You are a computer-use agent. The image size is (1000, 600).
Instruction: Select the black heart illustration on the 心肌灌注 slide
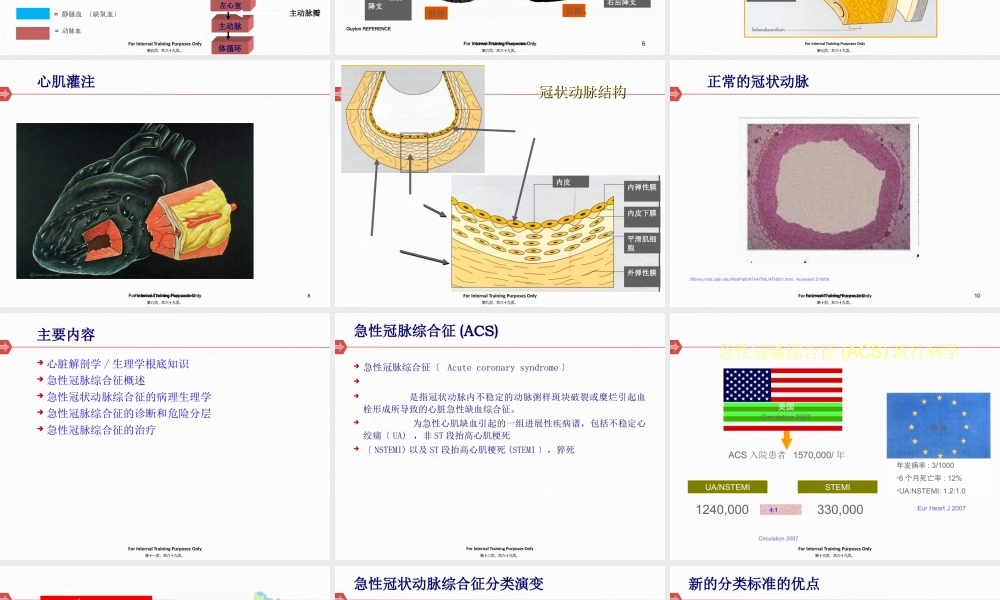point(135,201)
